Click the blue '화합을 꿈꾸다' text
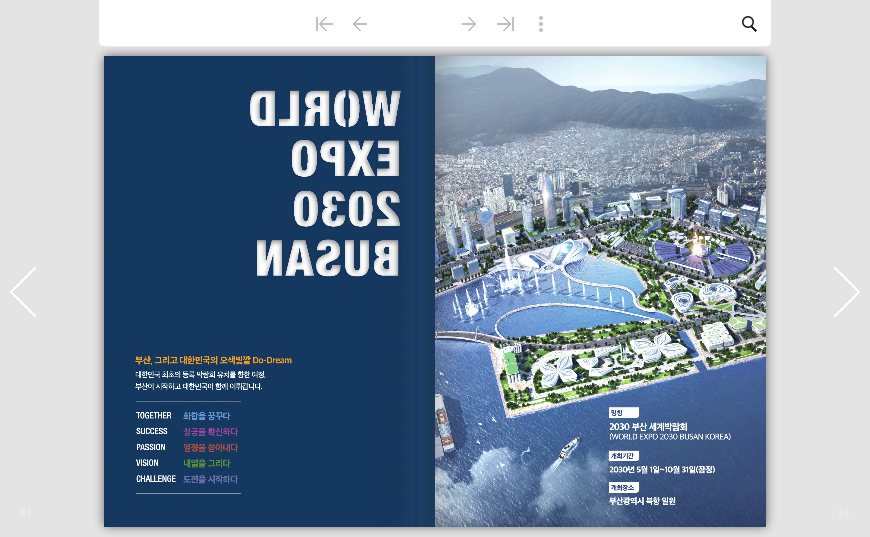 click(x=206, y=416)
